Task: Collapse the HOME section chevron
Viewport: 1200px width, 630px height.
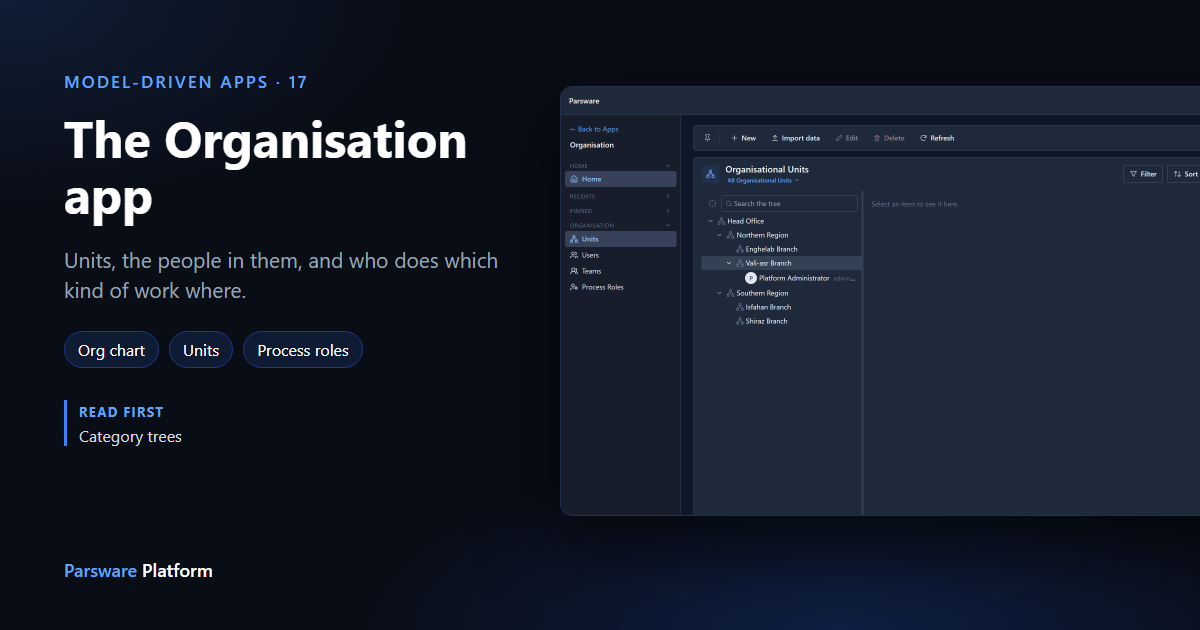Action: pos(668,166)
